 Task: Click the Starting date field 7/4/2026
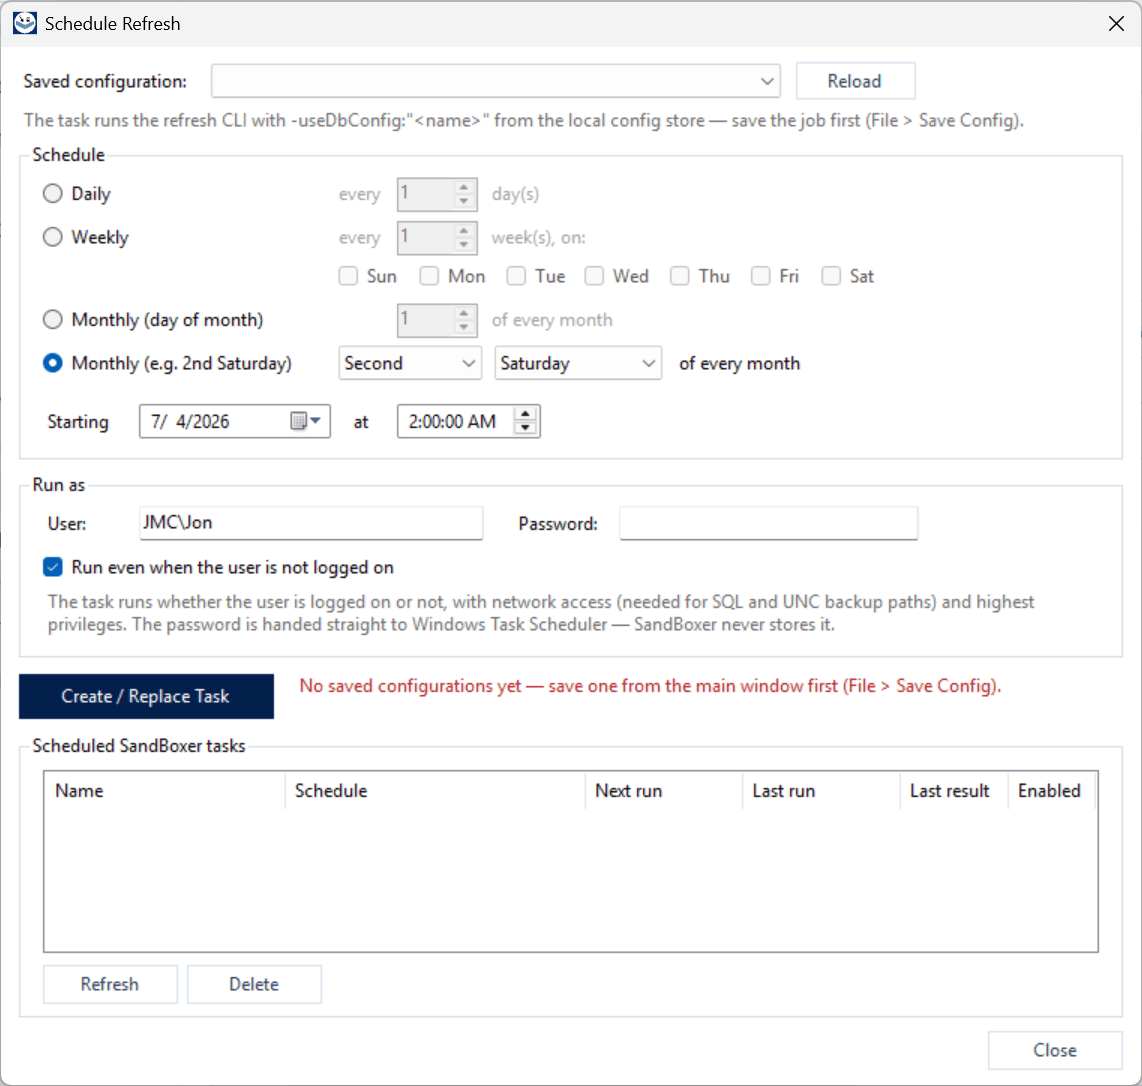point(235,421)
